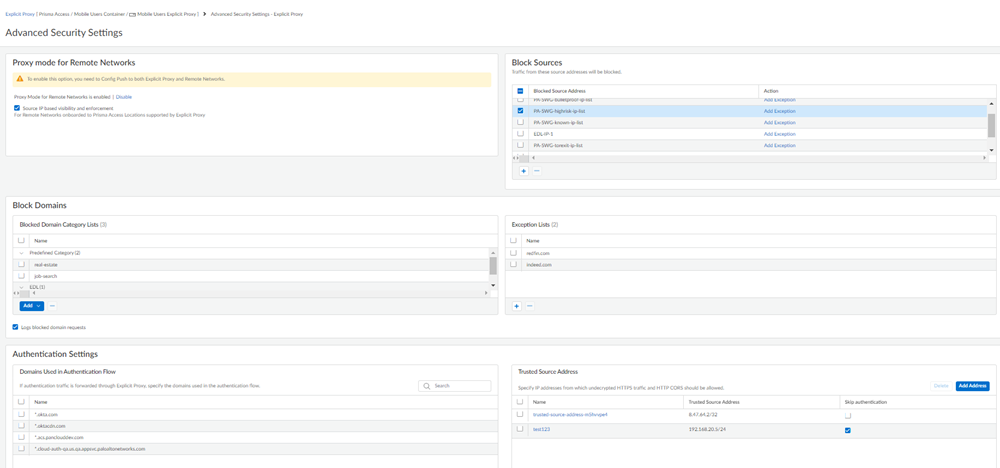The width and height of the screenshot is (1000, 468).
Task: Uncheck Source IP based visibility and enforcement
Action: 17,108
